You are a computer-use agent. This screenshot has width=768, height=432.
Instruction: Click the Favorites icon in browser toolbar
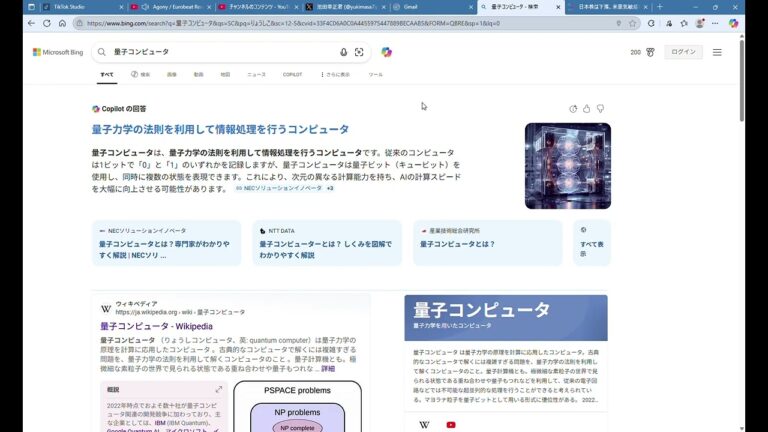684,23
